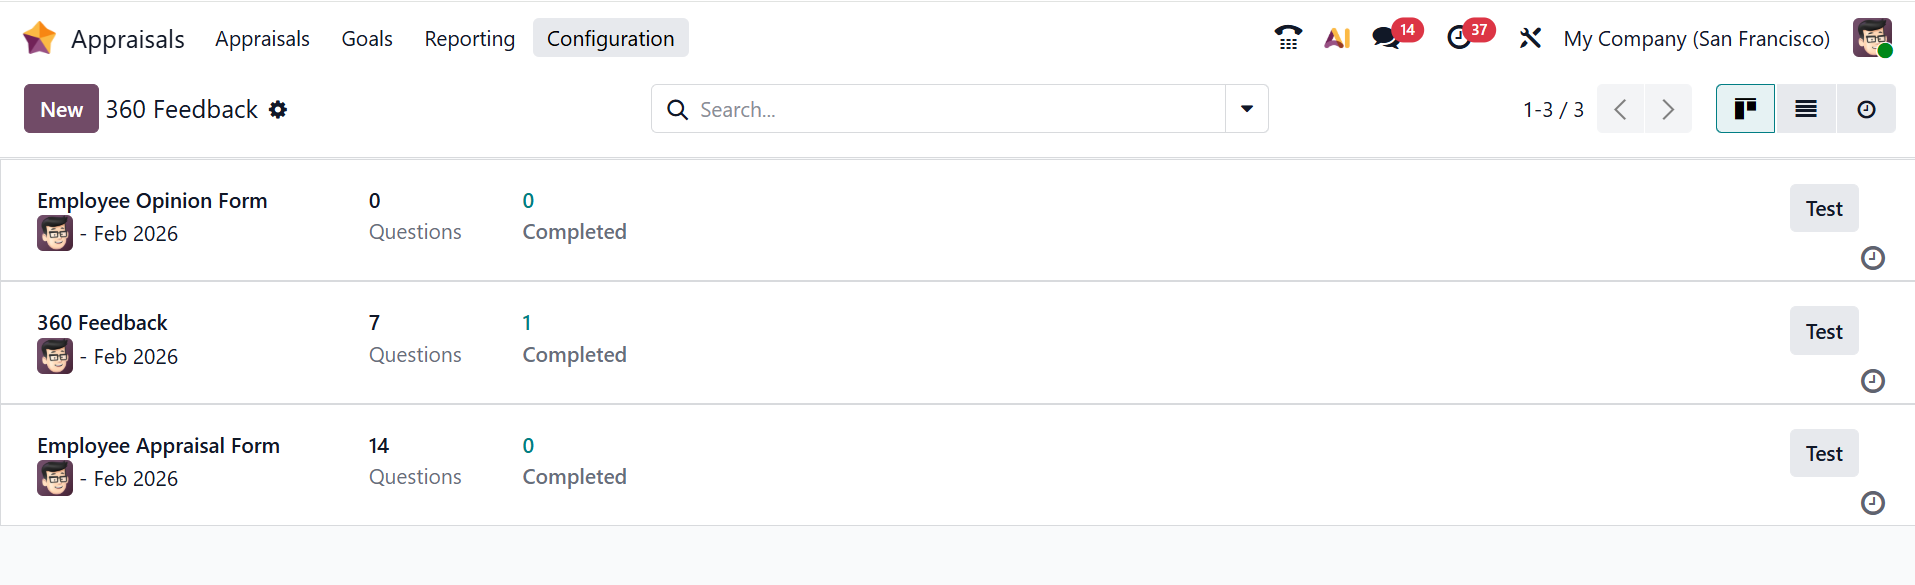1915x585 pixels.
Task: Expand the search options dropdown arrow
Action: [x=1247, y=109]
